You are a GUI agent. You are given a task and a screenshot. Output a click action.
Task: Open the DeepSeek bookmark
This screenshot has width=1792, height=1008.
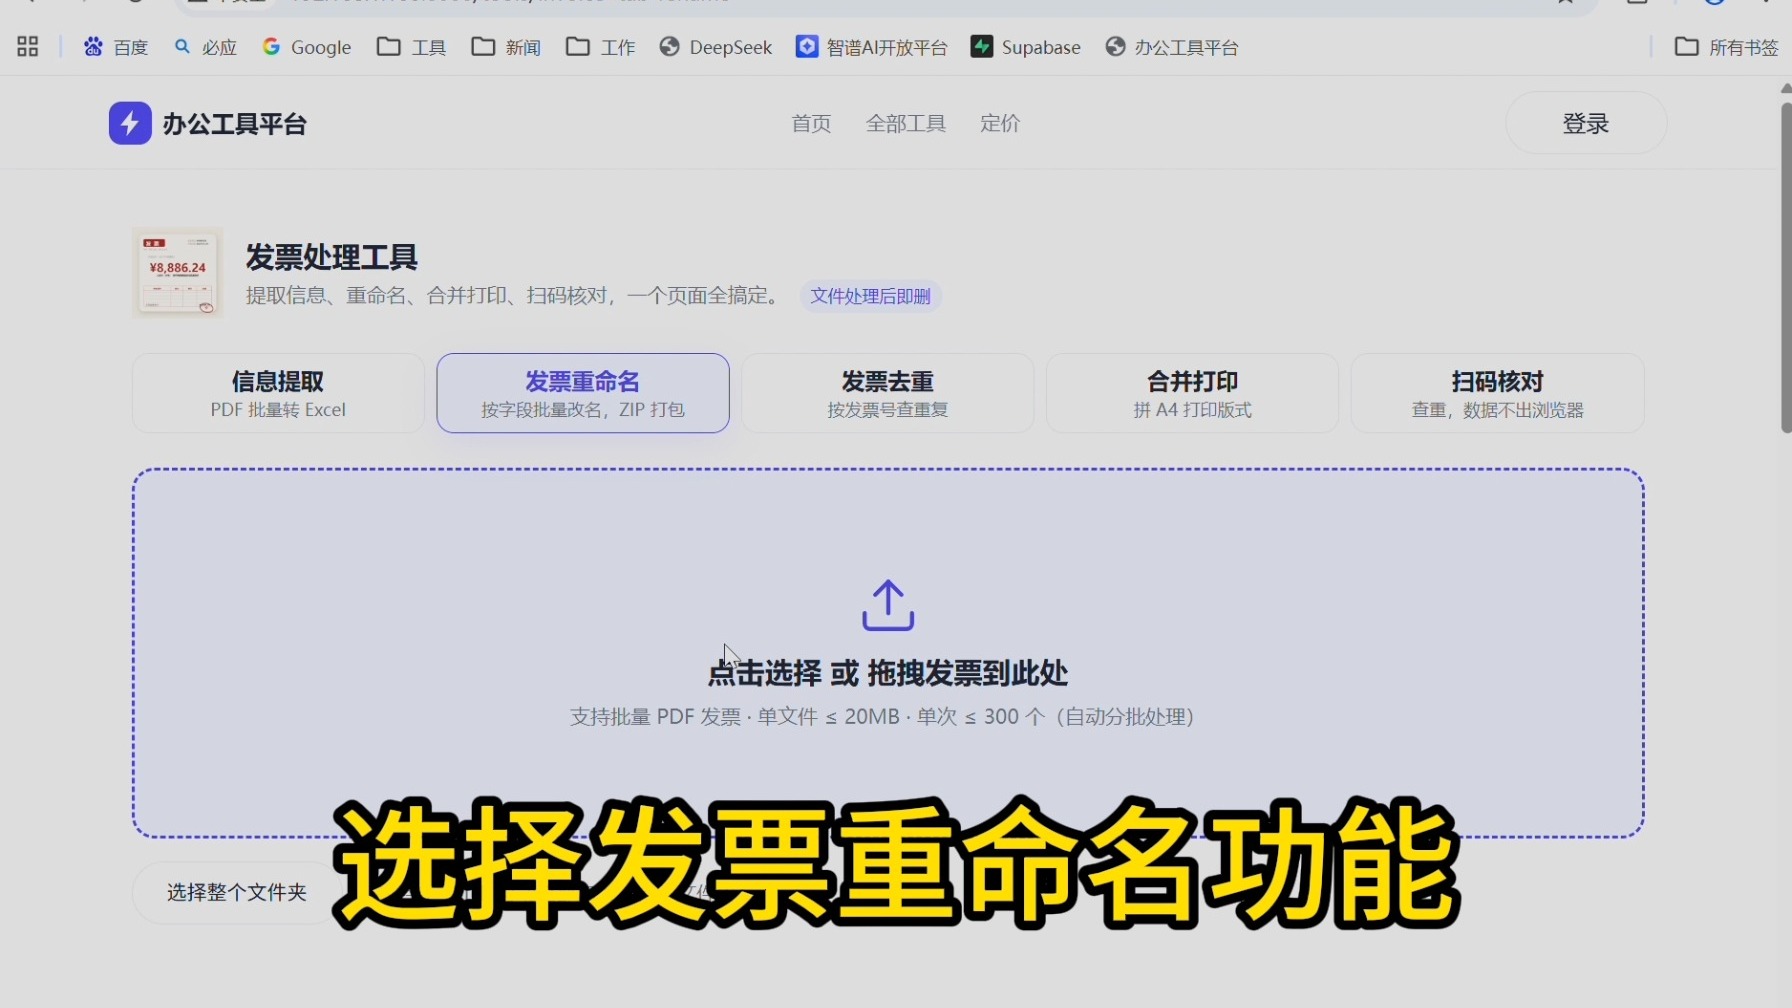(716, 47)
